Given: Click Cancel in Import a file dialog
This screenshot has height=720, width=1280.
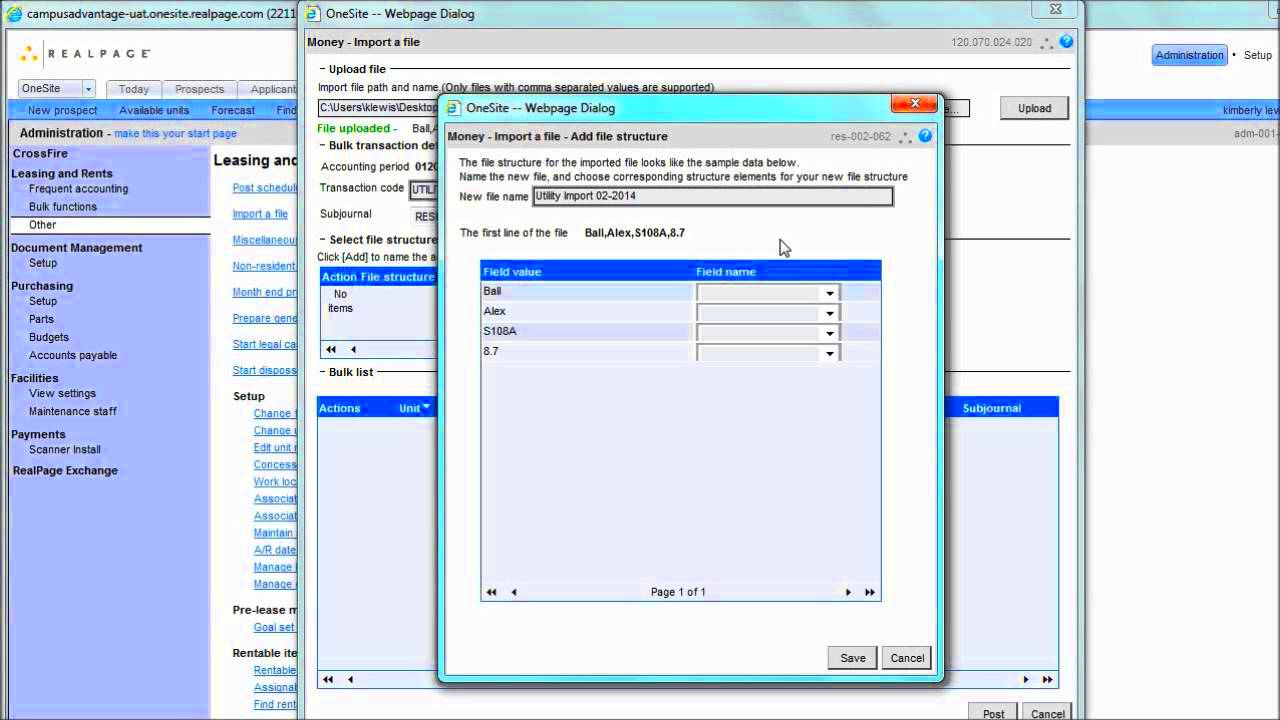Looking at the screenshot, I should click(x=1047, y=714).
